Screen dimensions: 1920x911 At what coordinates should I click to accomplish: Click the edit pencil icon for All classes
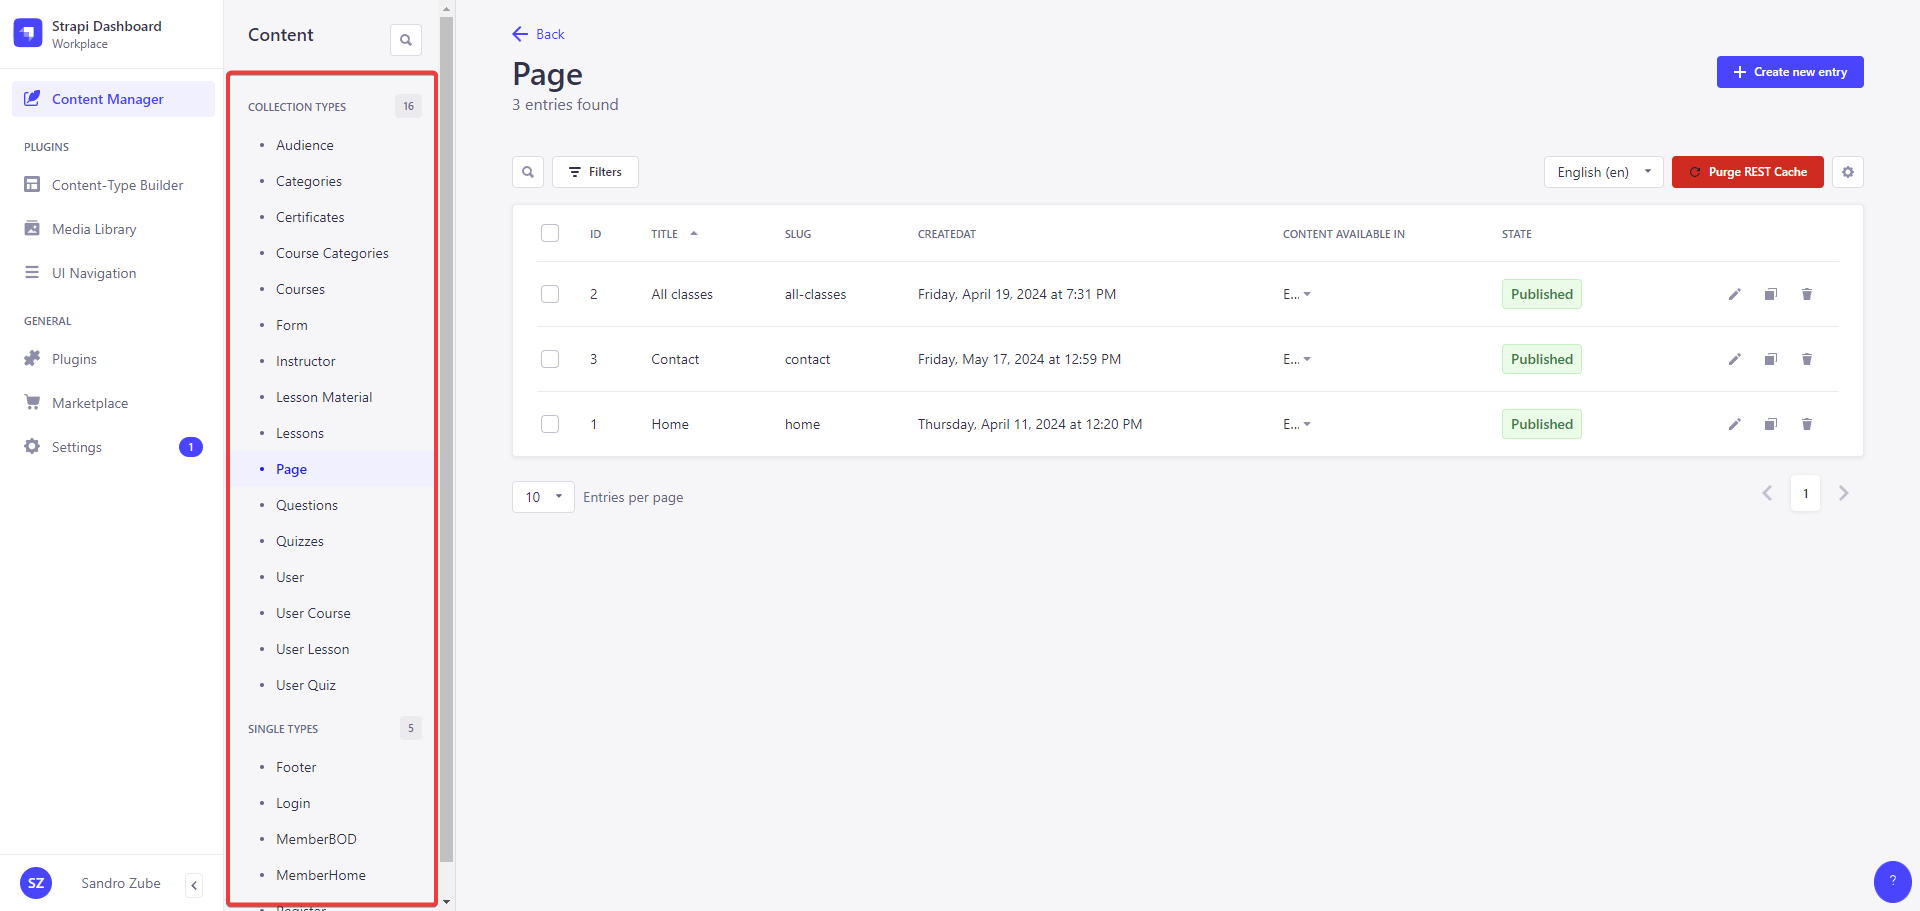(x=1734, y=294)
